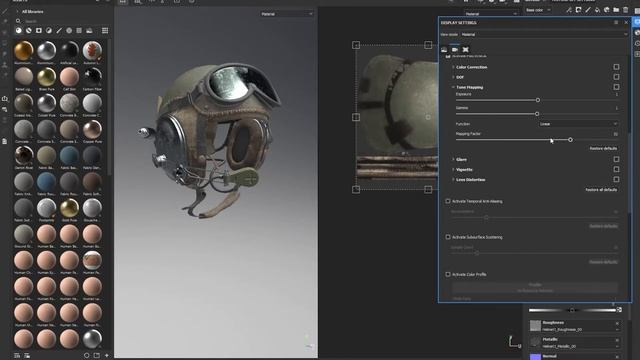Open the View mode Material dropdown

(544, 34)
